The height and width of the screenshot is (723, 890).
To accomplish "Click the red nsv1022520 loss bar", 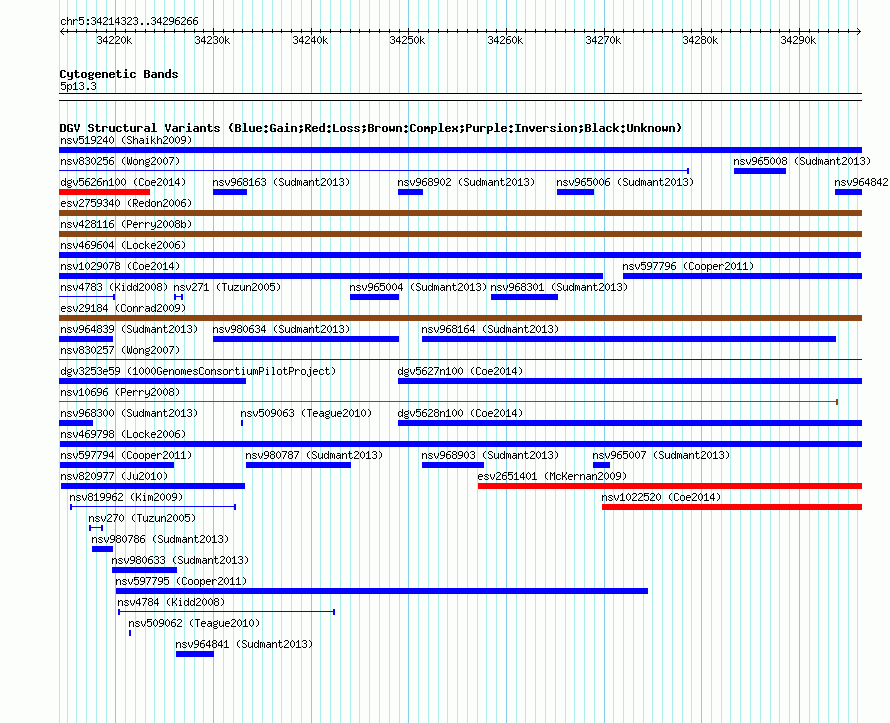I will tap(732, 507).
